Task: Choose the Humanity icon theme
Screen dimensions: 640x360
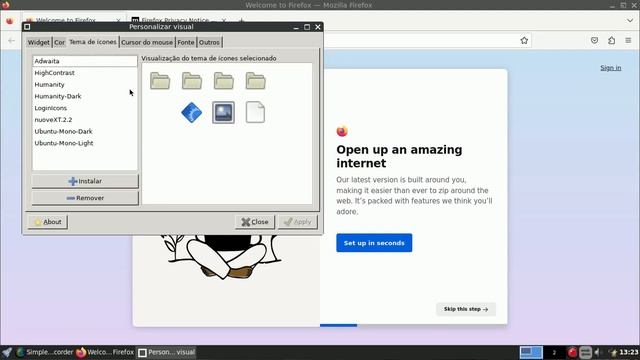Action: coord(85,84)
